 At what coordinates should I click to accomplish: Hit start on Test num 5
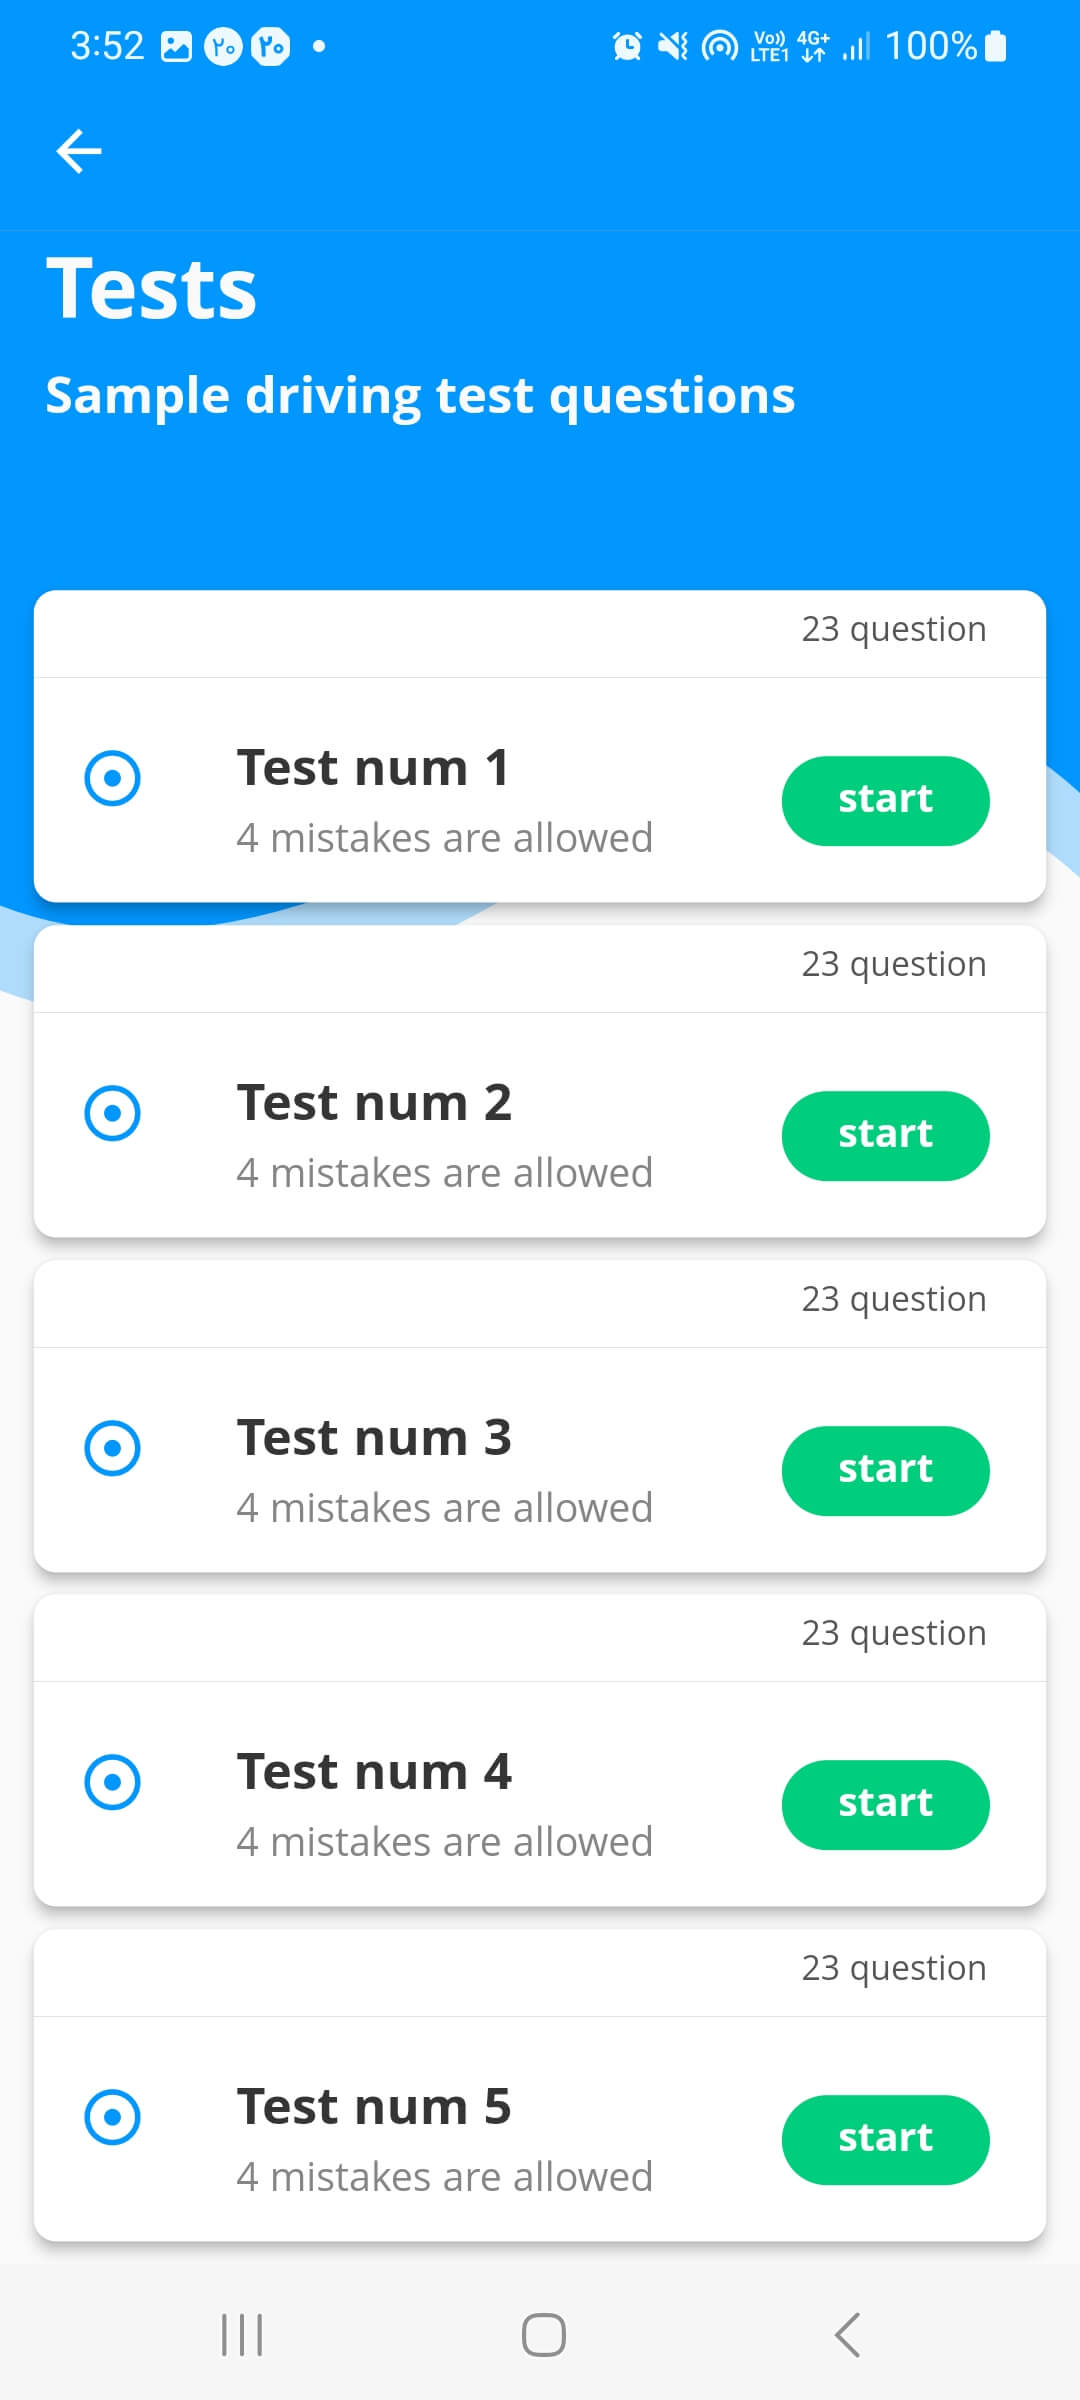(x=885, y=2139)
